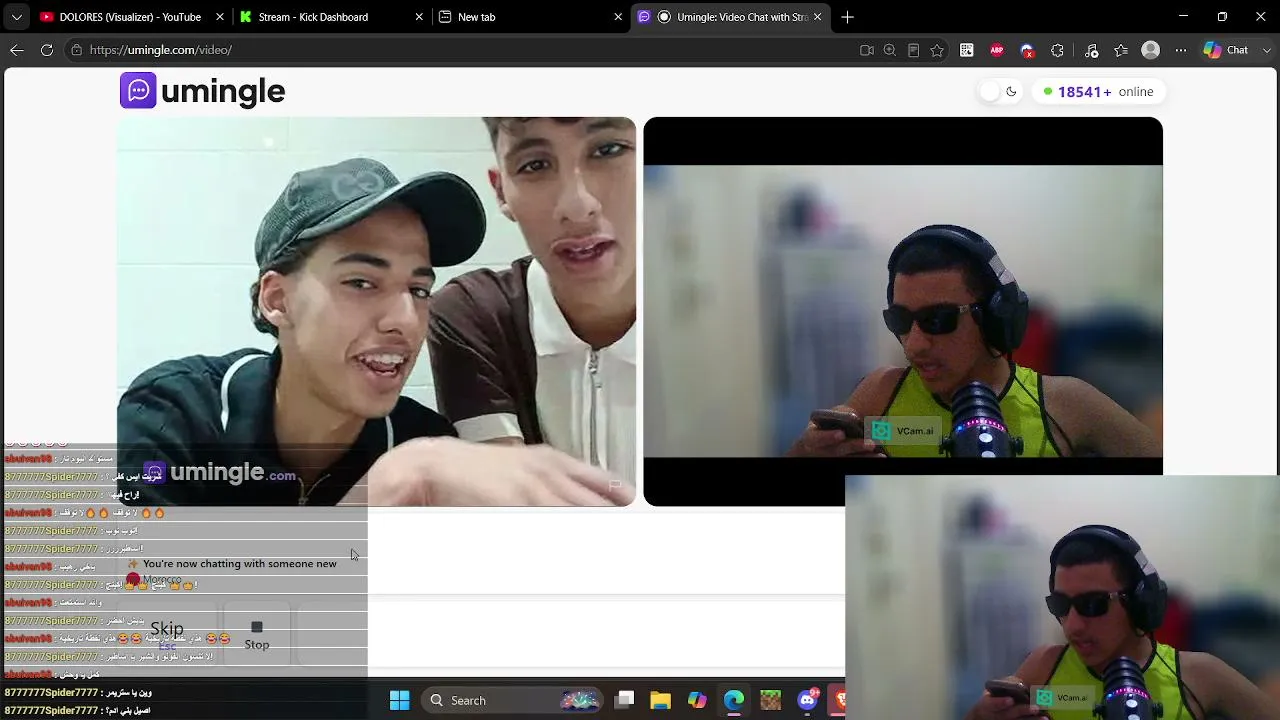Image resolution: width=1280 pixels, height=720 pixels.
Task: Click the 18541+ online counter badge
Action: coord(1098,92)
